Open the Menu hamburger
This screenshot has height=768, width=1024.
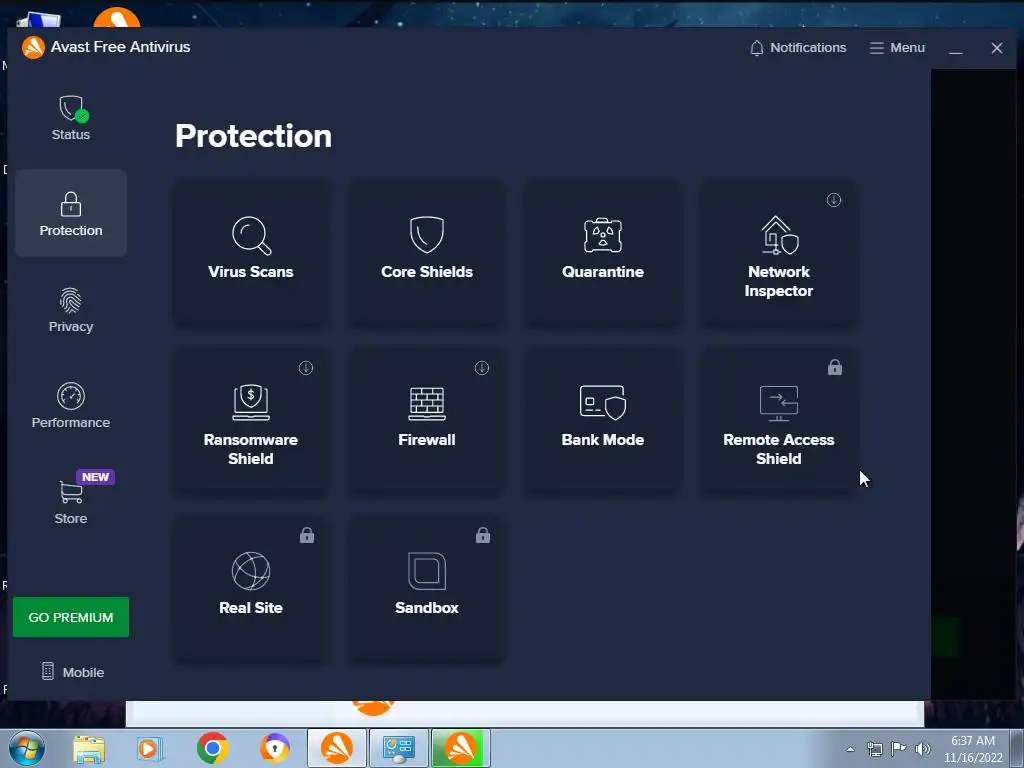point(897,48)
